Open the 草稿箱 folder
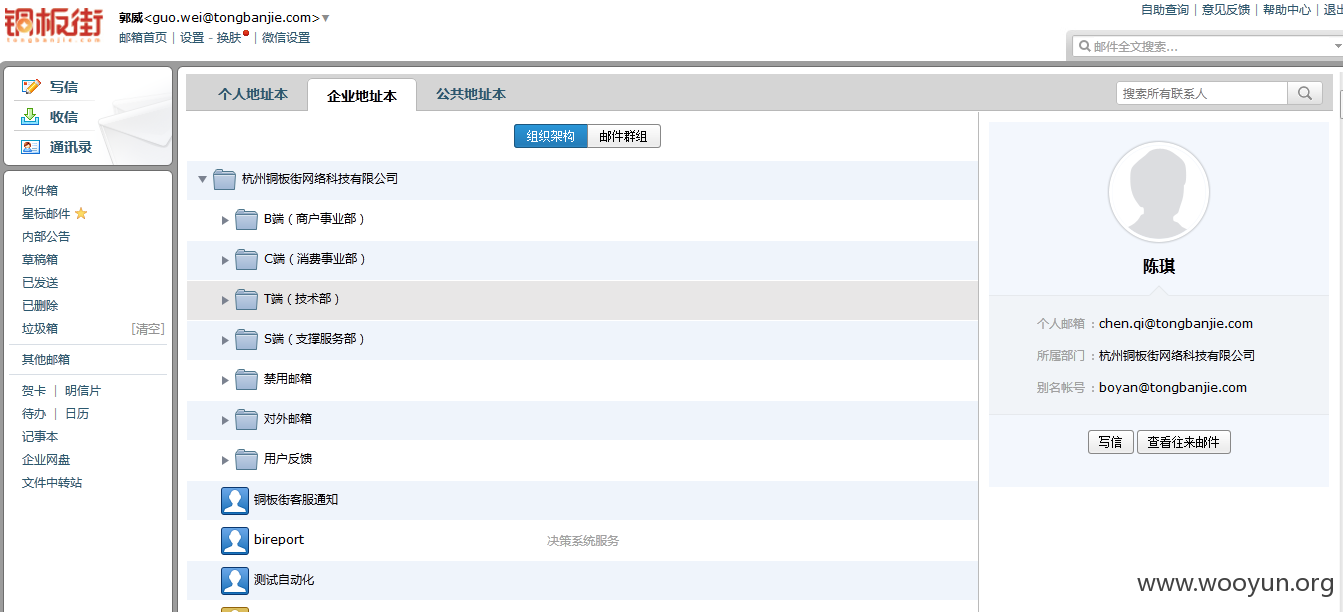The width and height of the screenshot is (1343, 612). tap(40, 259)
